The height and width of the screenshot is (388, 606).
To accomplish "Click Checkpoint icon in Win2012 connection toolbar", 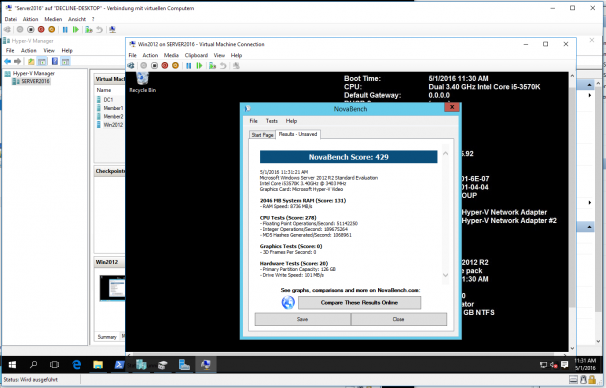I will click(x=213, y=66).
